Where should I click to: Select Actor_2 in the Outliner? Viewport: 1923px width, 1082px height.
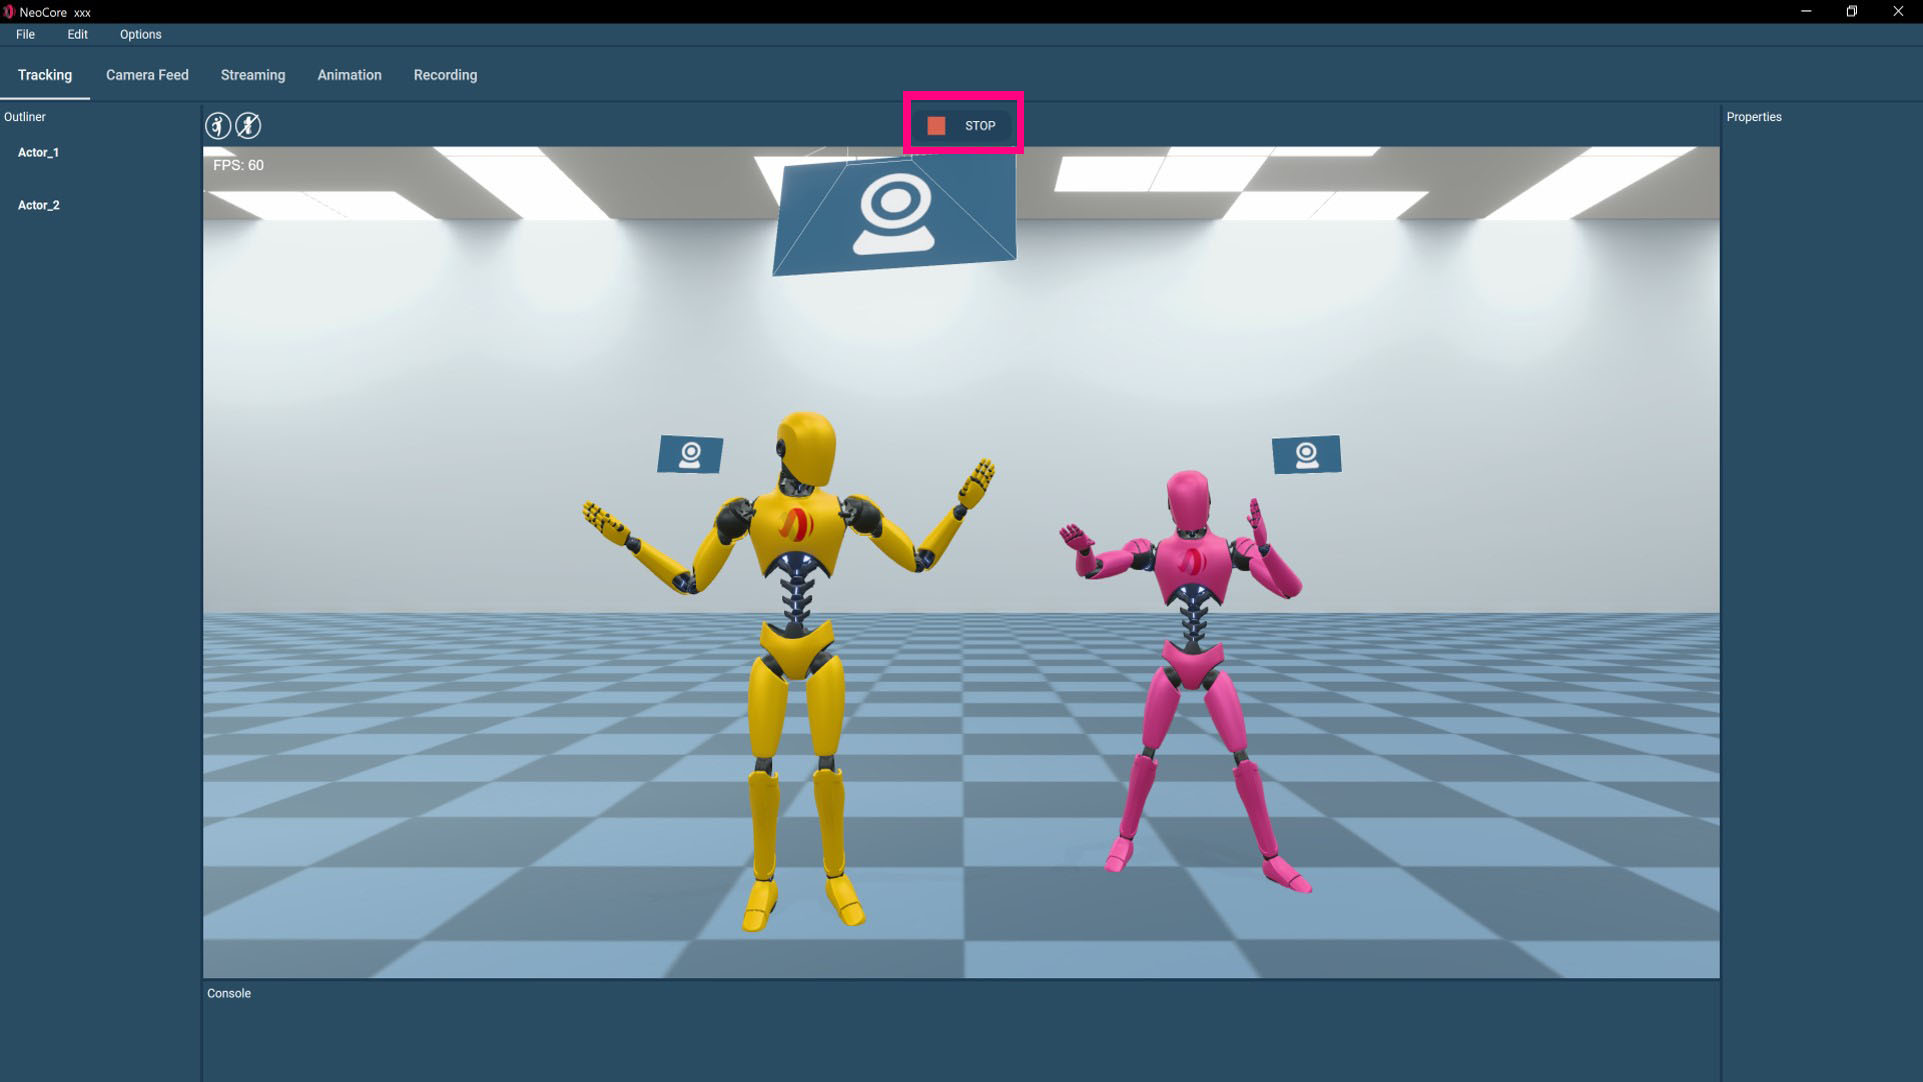[x=38, y=205]
